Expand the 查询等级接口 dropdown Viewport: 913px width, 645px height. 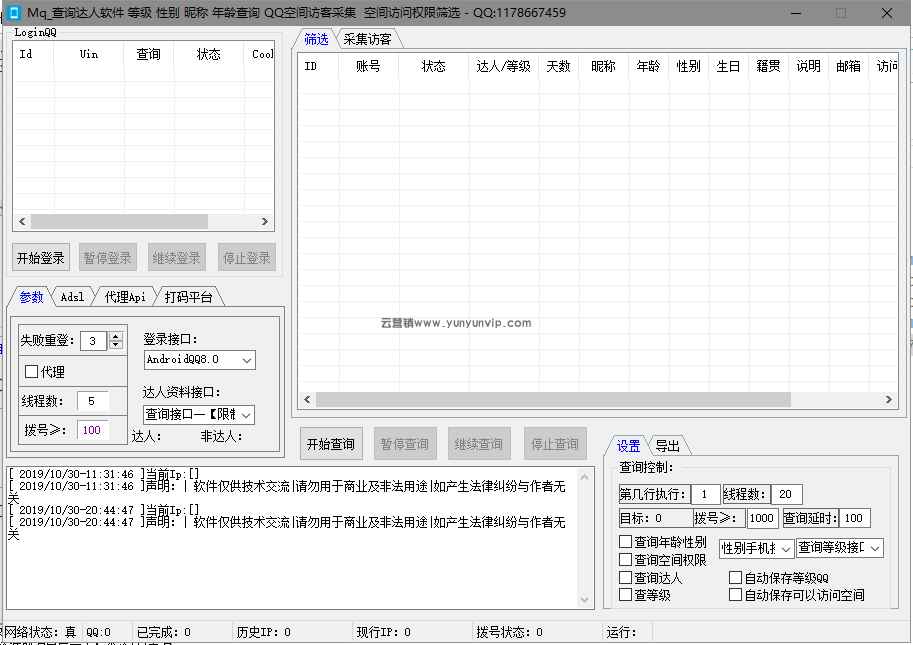point(840,548)
